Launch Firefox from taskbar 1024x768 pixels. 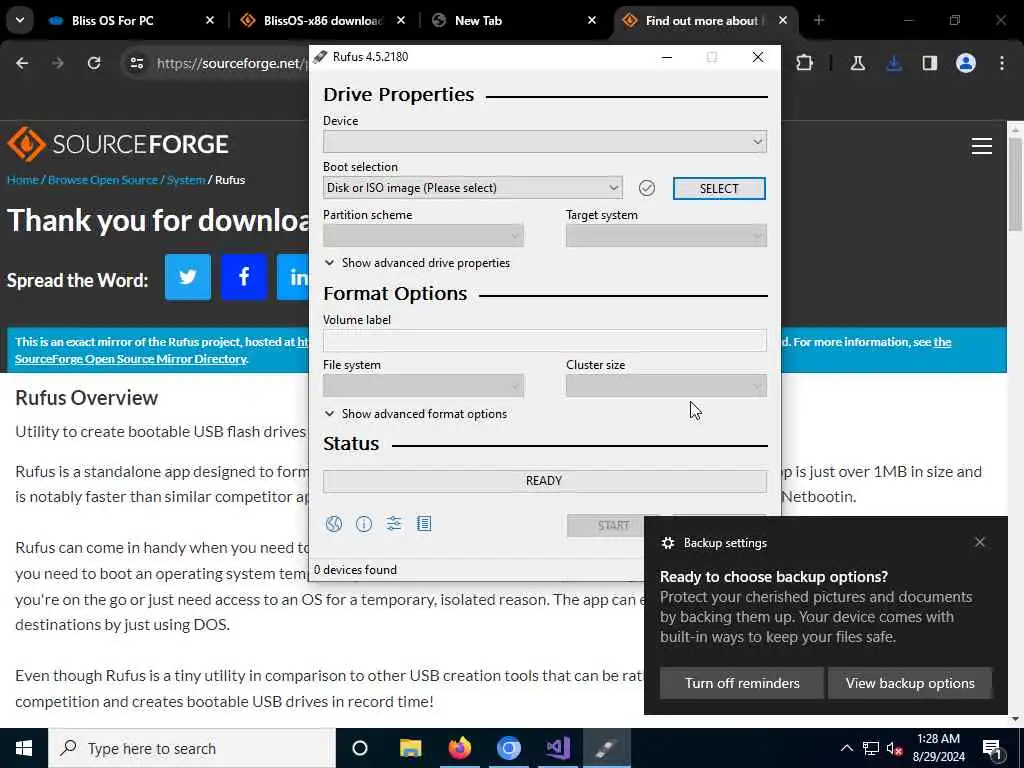460,748
